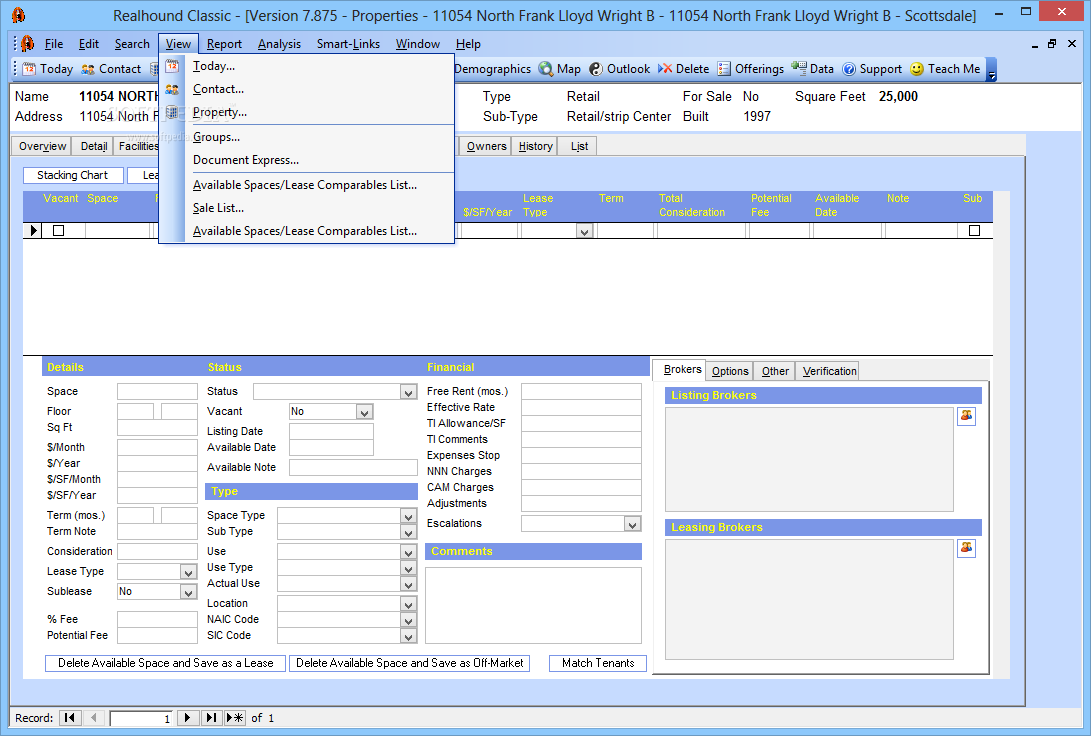This screenshot has height=736, width=1091.
Task: Click Delete Available Space and Save as a Lease
Action: (x=166, y=663)
